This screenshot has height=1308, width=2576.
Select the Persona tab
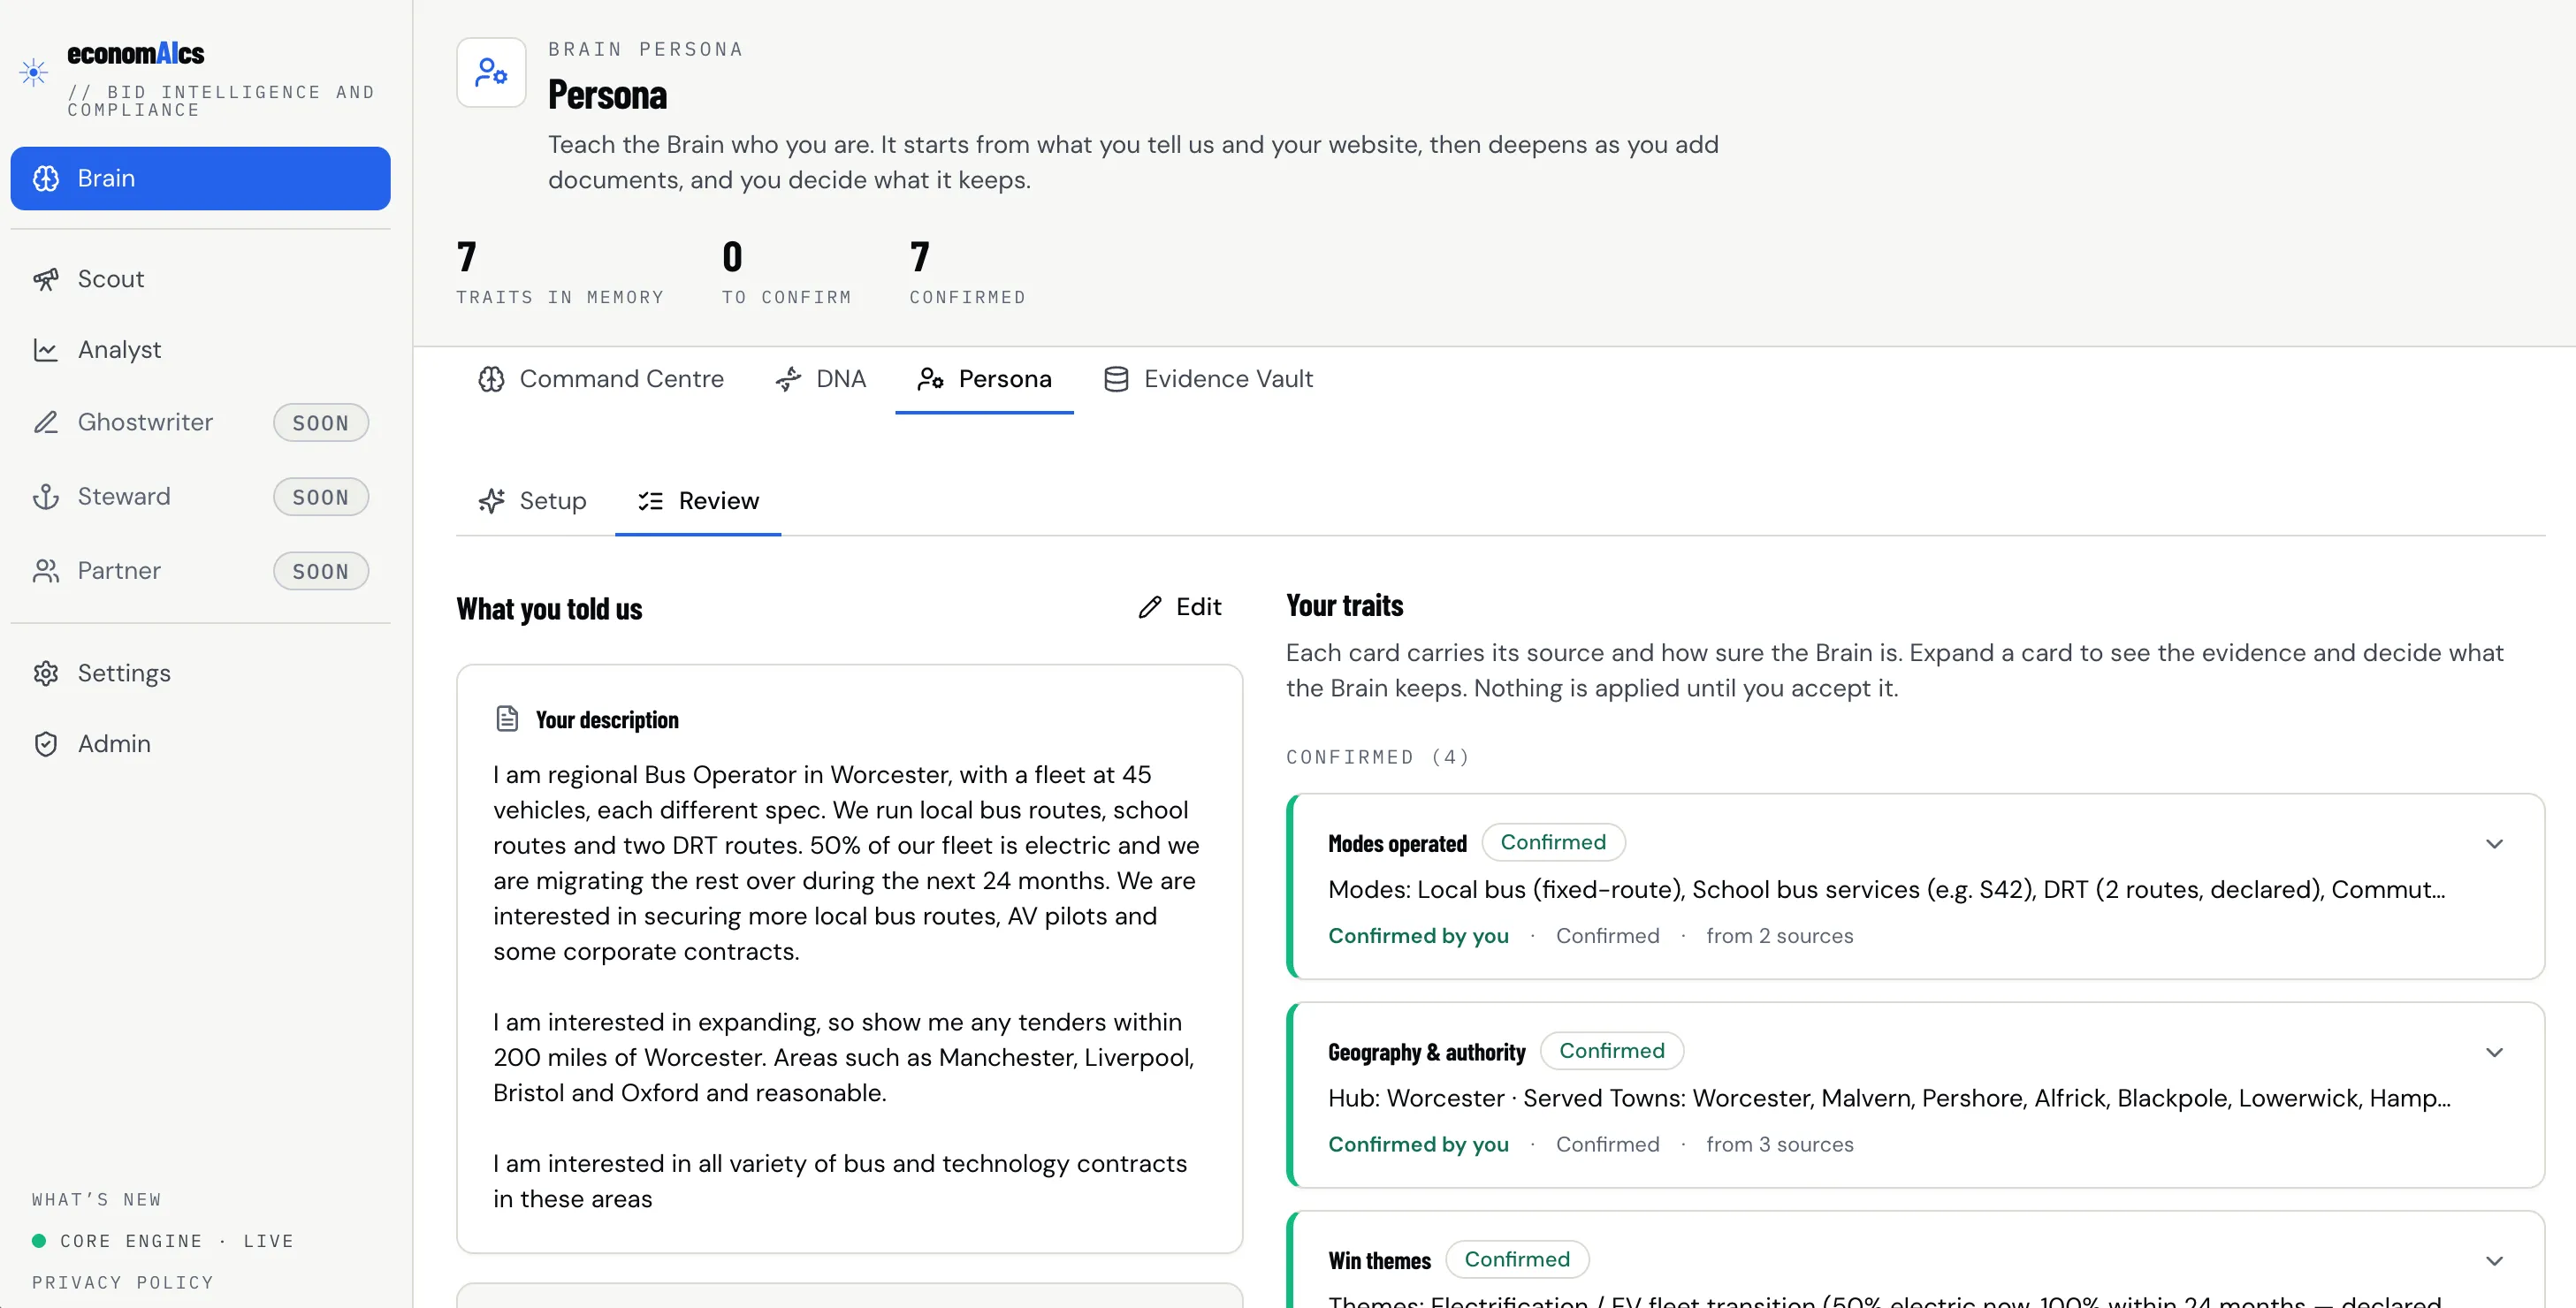pyautogui.click(x=985, y=379)
